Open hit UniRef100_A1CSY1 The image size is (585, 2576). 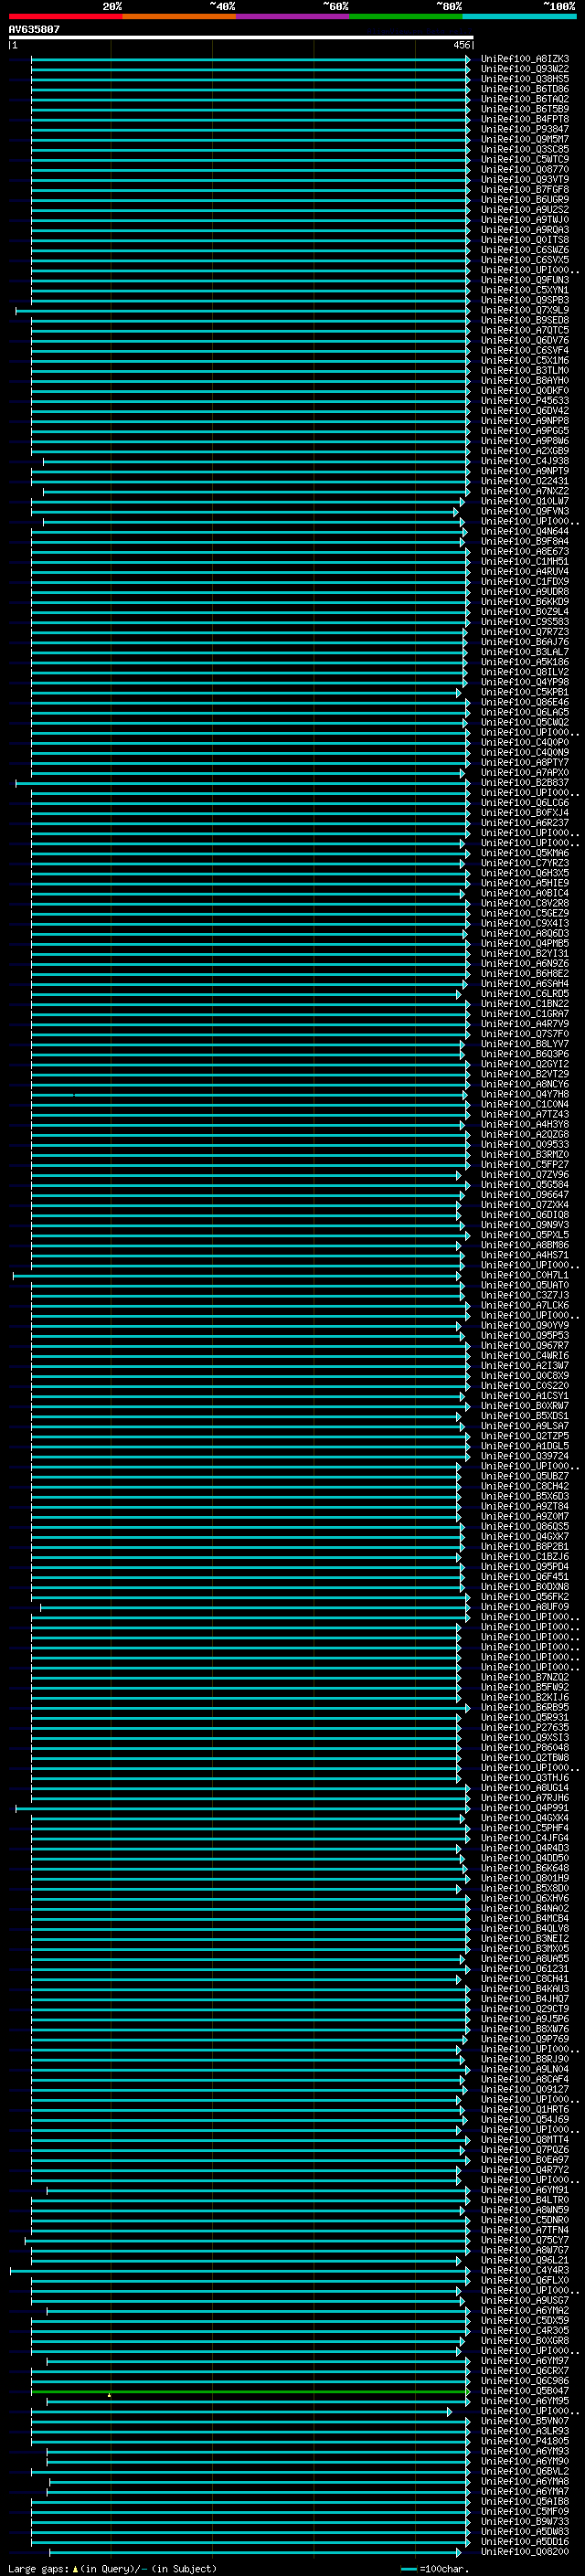[x=525, y=1396]
